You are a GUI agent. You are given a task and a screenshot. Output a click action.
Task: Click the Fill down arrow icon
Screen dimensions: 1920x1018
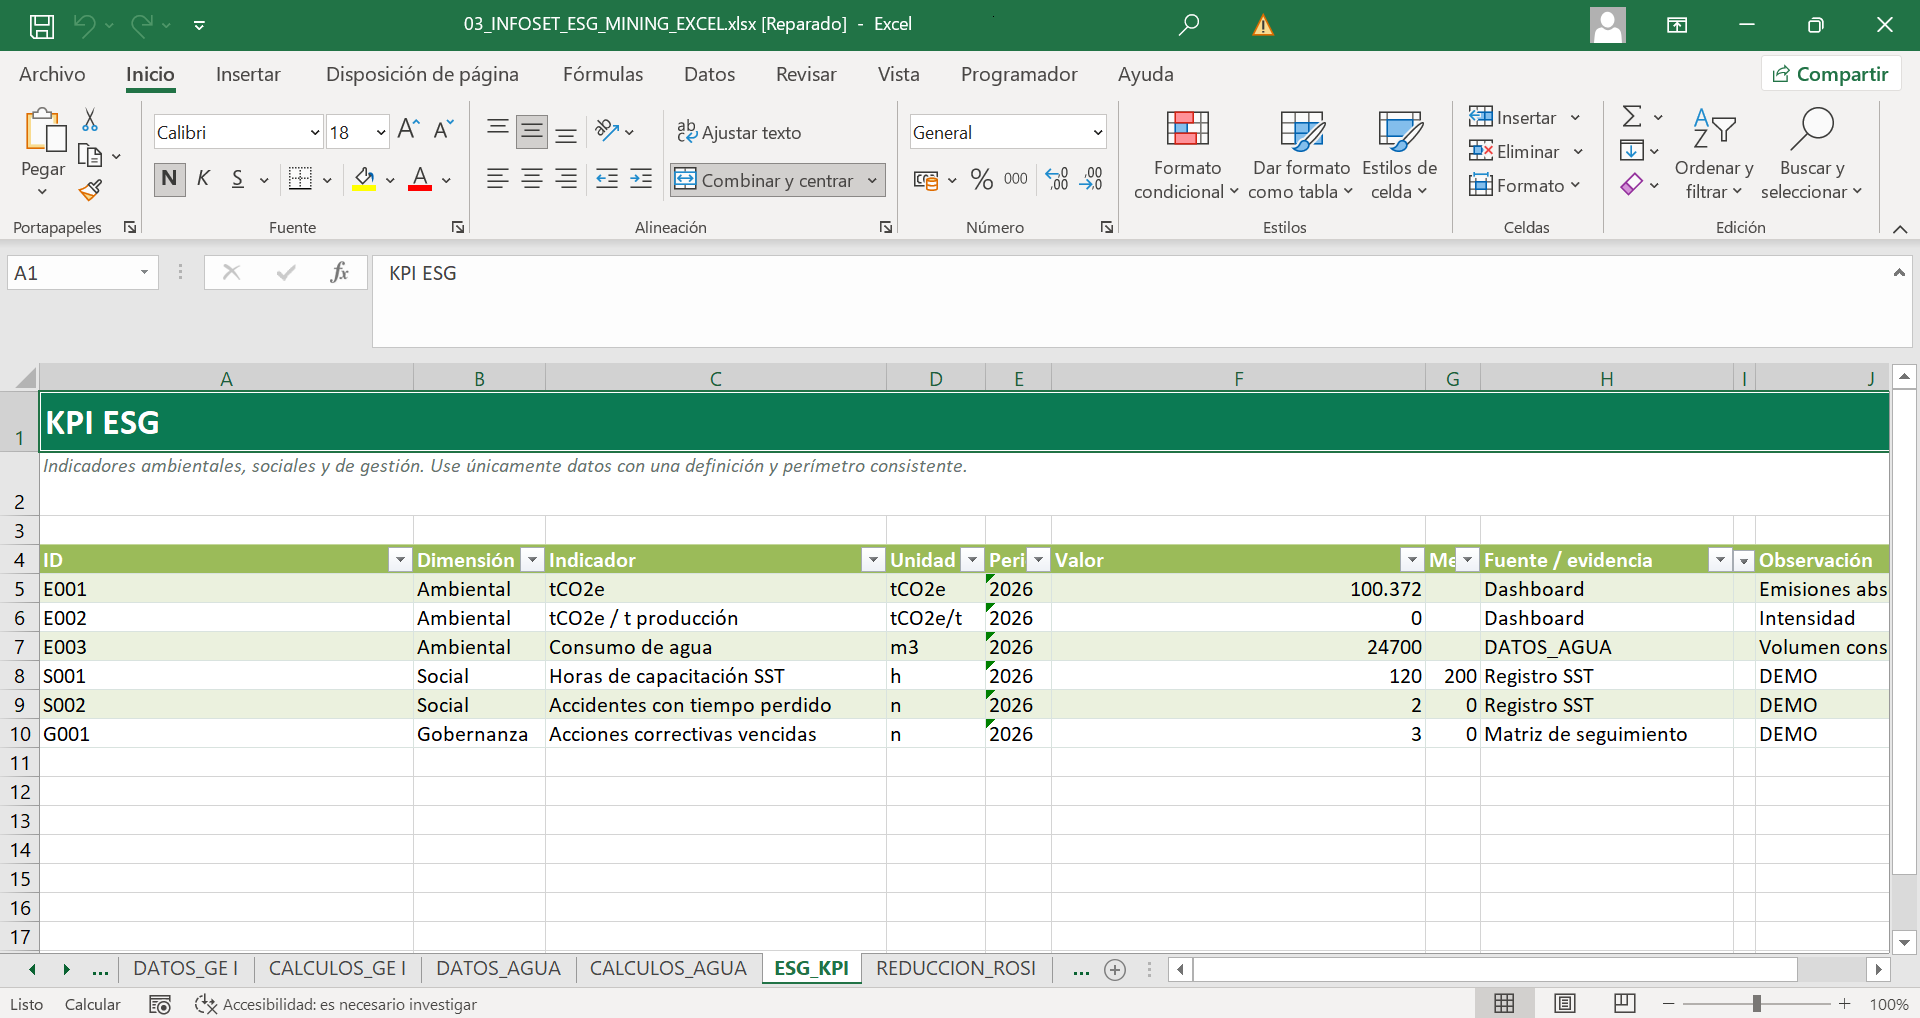coord(1632,151)
